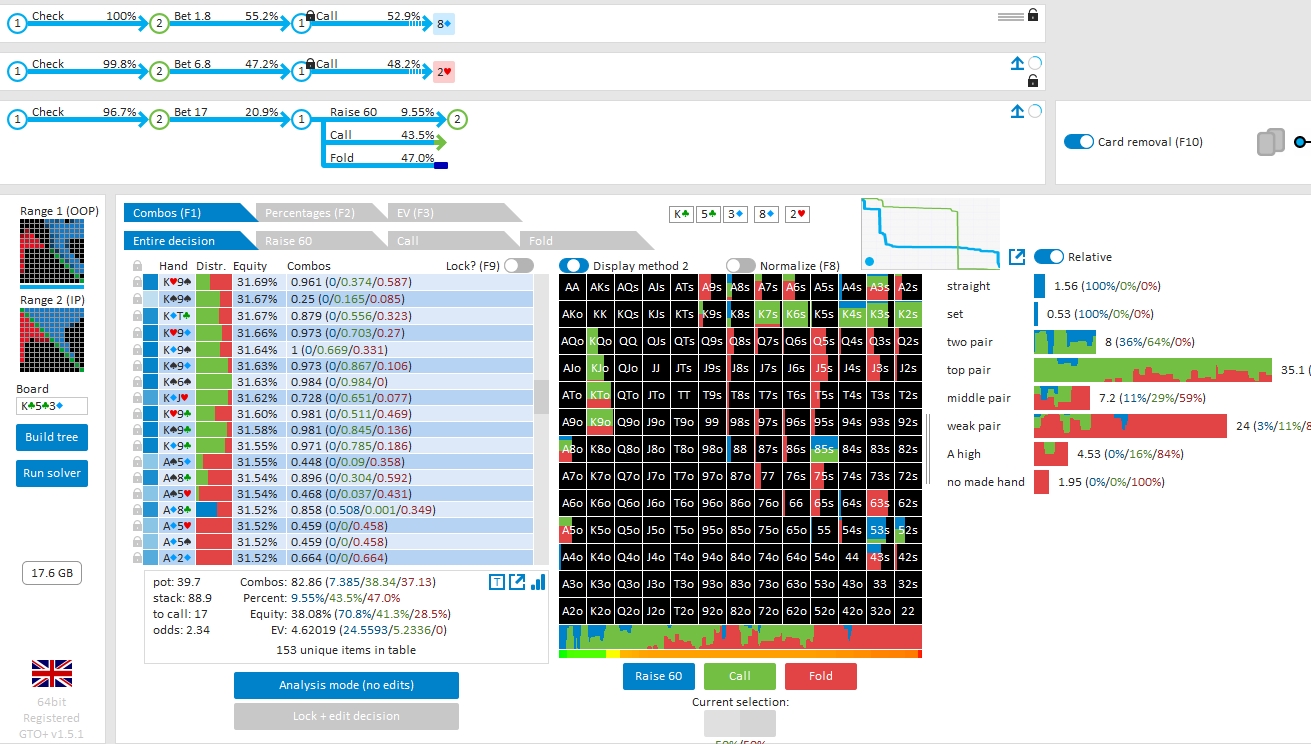Click upload arrow on the Bet 6.8 row

pos(1017,63)
